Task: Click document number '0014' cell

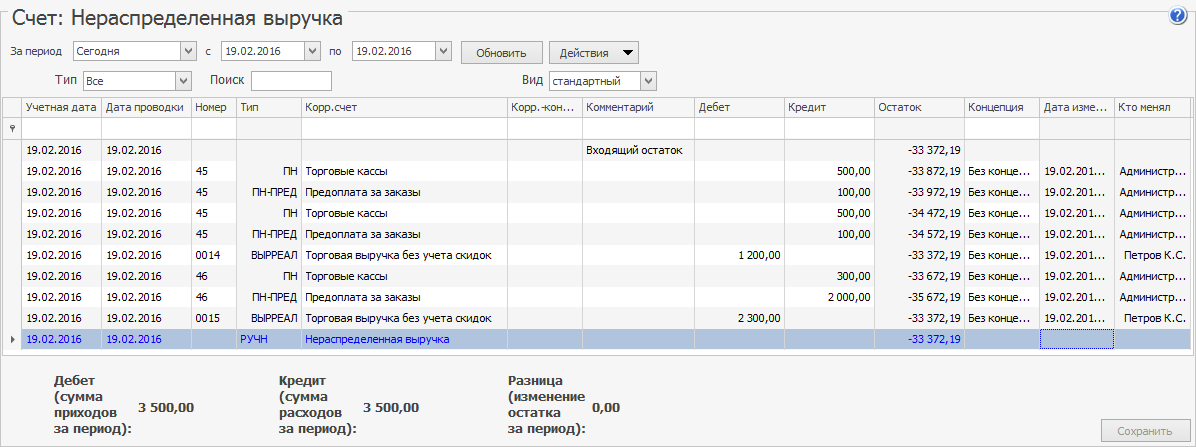Action: tap(214, 256)
